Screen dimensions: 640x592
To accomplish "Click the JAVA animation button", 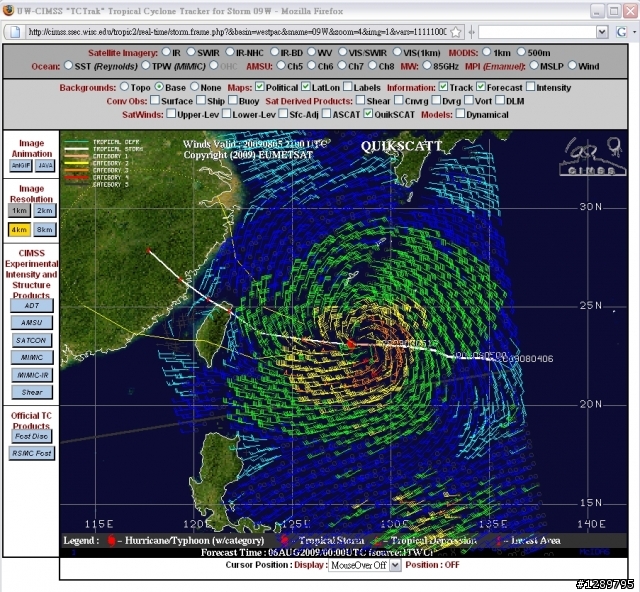I will 45,165.
